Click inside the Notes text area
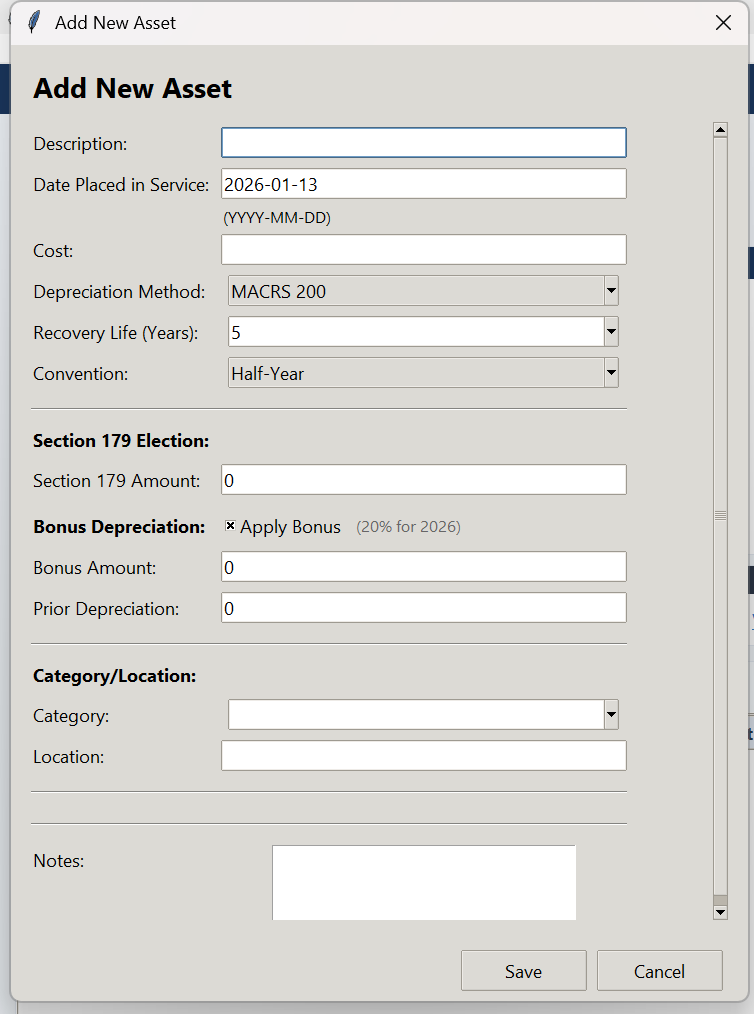Screen dimensions: 754x1014 pos(423,881)
